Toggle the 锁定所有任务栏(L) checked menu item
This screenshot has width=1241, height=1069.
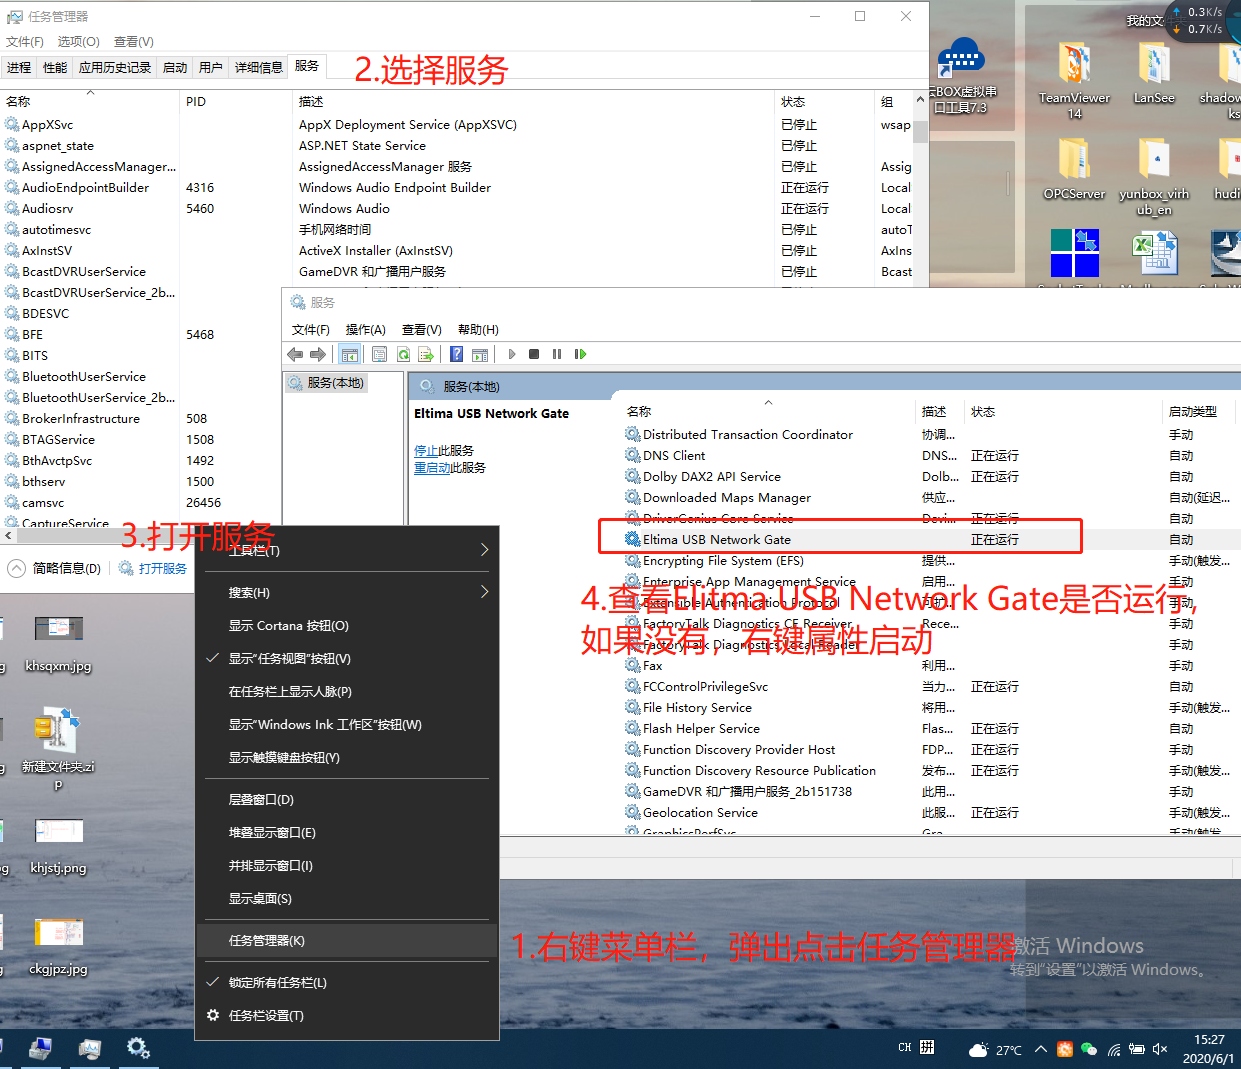pos(346,983)
